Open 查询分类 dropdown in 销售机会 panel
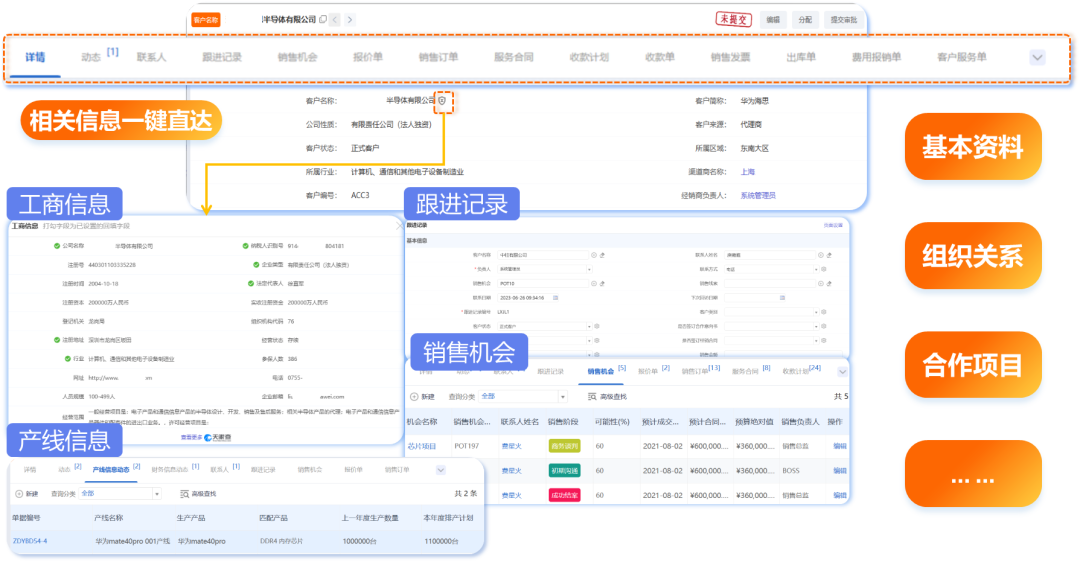1080x562 pixels. pyautogui.click(x=523, y=397)
